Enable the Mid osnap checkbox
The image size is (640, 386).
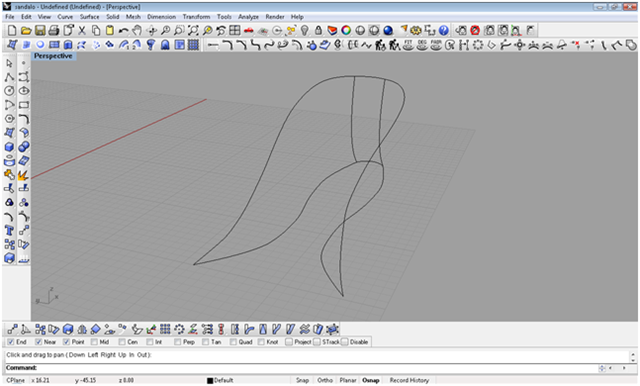(x=94, y=342)
